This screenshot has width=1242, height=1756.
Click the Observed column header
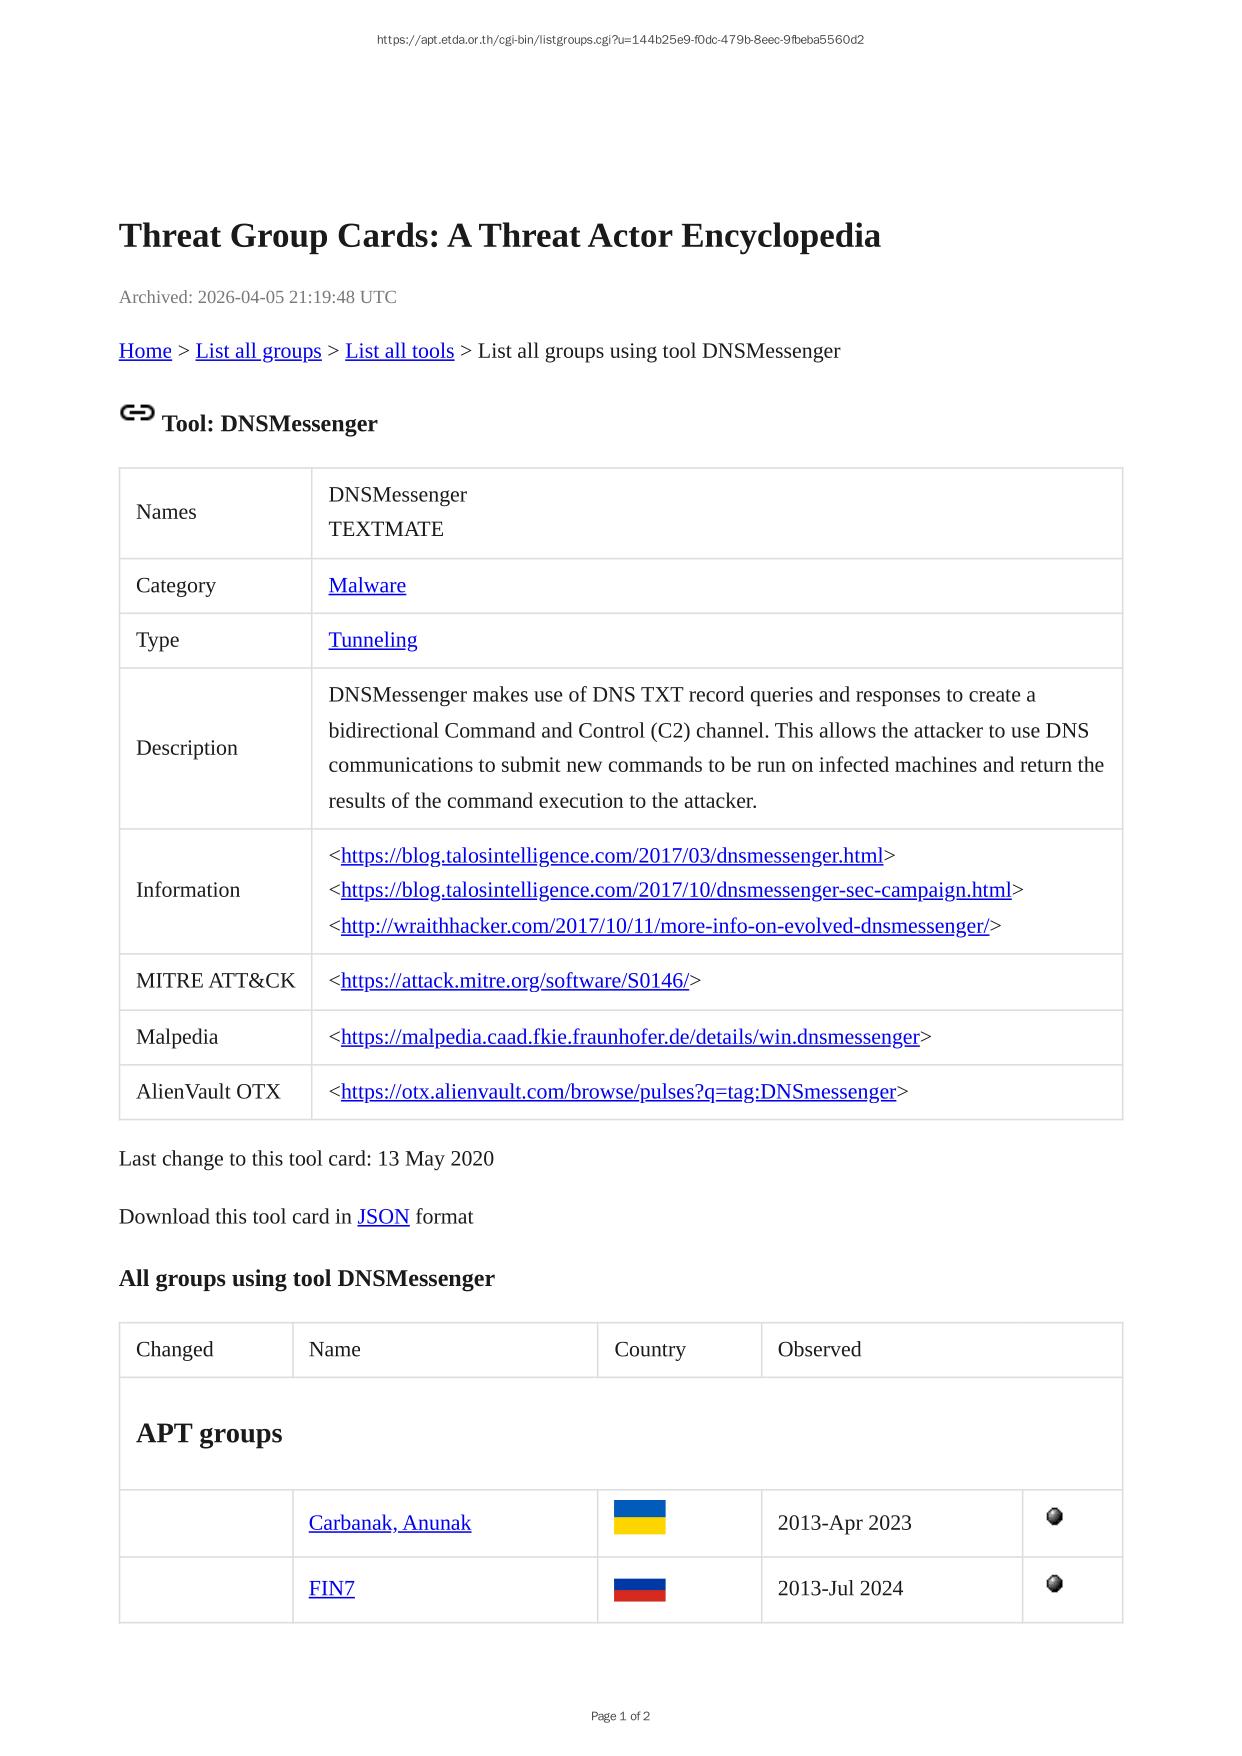coord(819,1350)
